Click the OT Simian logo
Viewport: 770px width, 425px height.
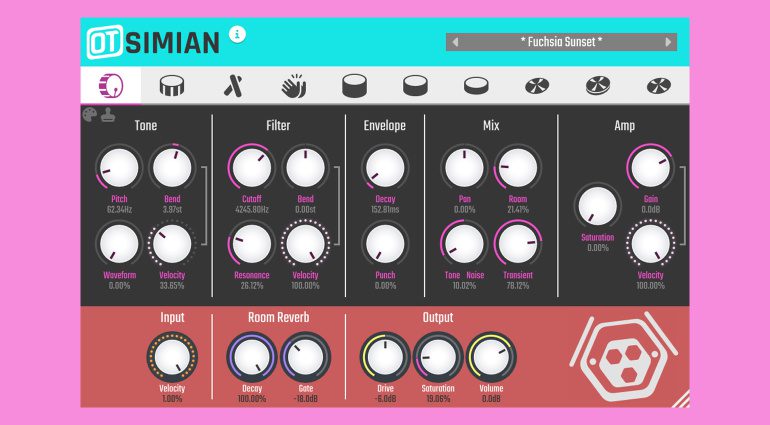point(154,41)
